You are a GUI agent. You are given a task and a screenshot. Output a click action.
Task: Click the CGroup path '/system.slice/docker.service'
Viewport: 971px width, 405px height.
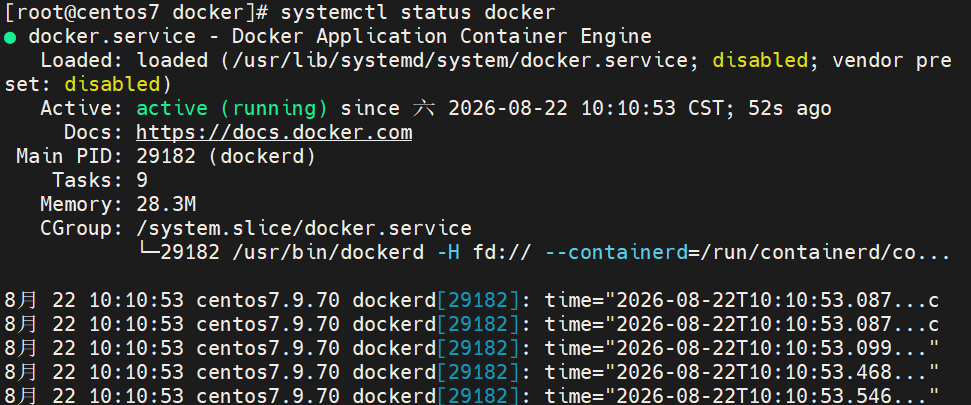coord(303,229)
